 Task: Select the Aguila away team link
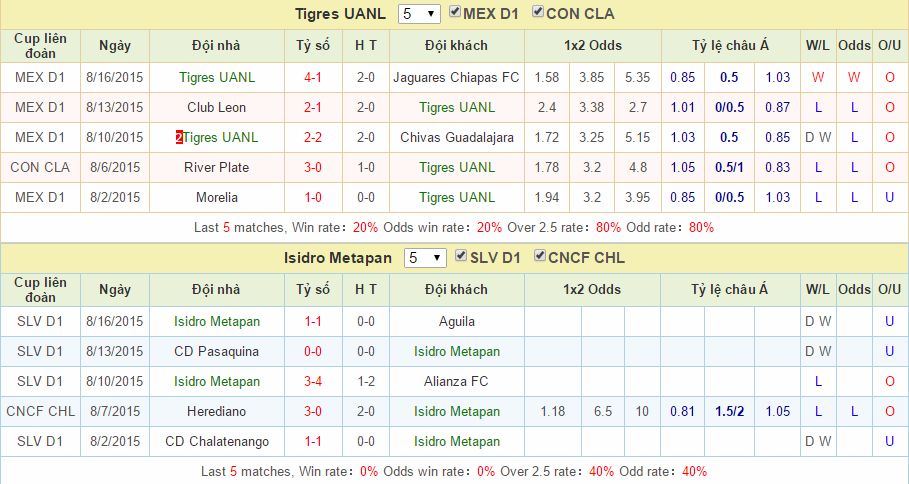pyautogui.click(x=456, y=321)
